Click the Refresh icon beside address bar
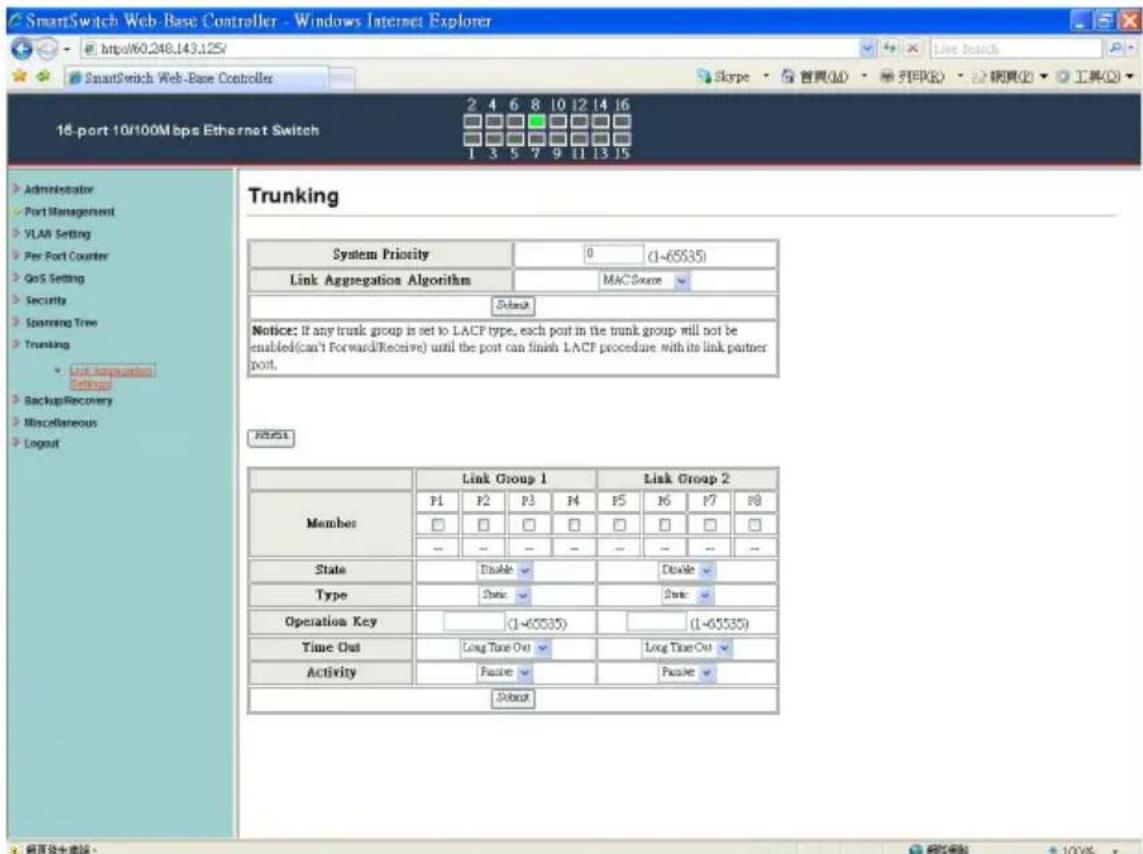1143x854 pixels. click(890, 48)
